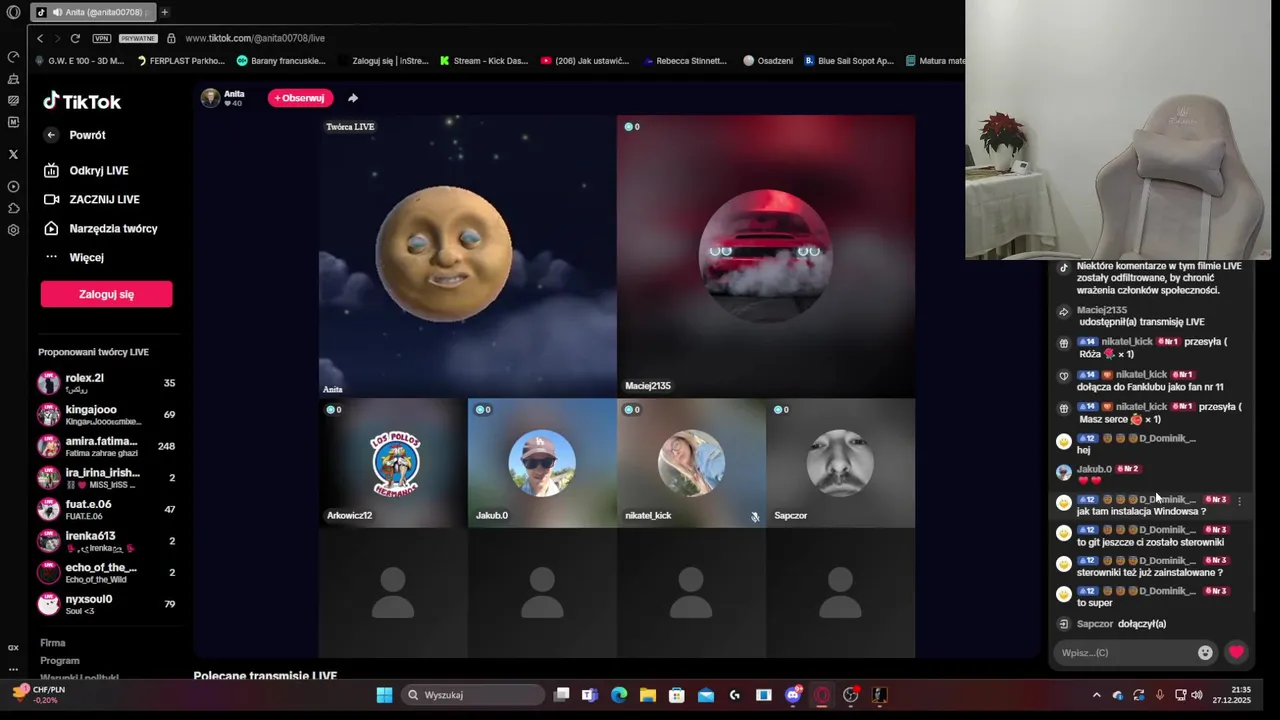This screenshot has height=720, width=1280.
Task: Open suggested creator myxsoul0
Action: click(106, 604)
